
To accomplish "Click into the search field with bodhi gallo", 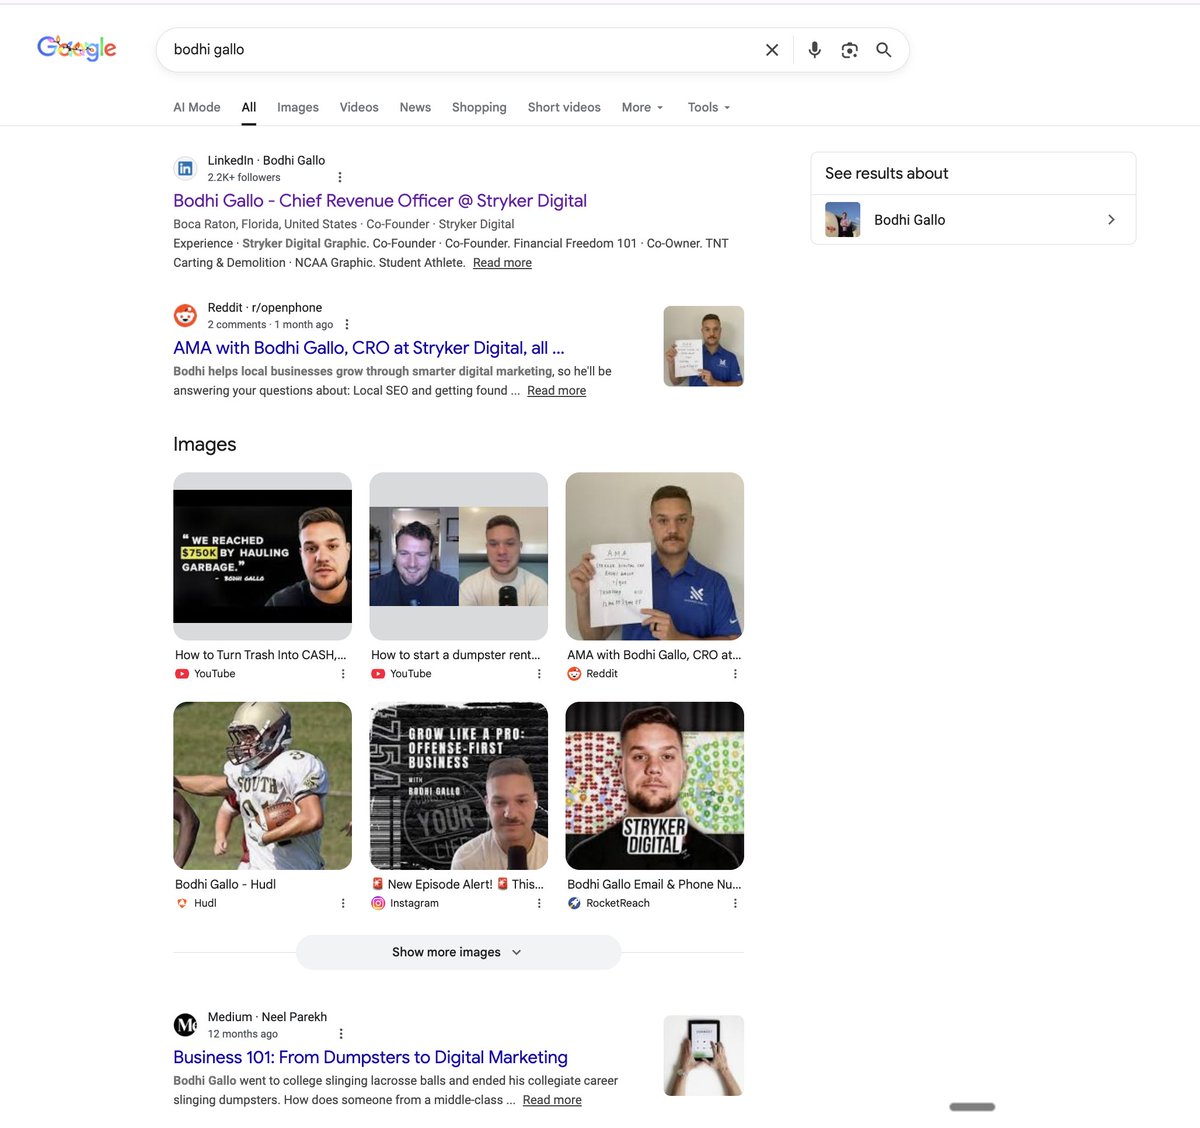I will click(x=460, y=50).
